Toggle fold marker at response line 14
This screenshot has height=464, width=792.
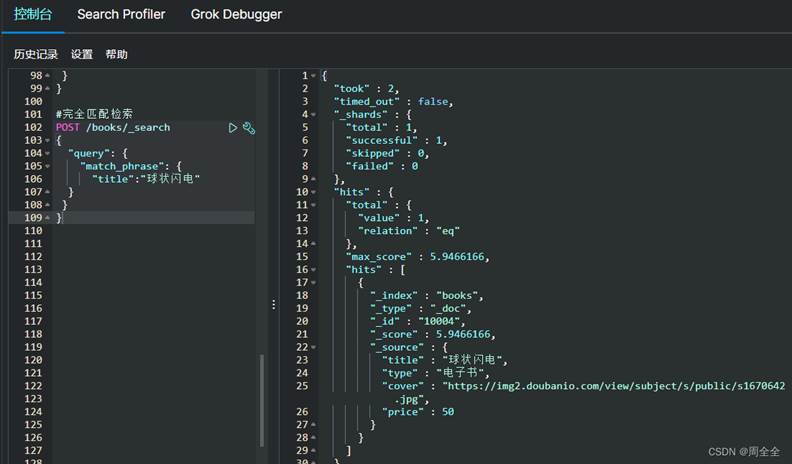click(x=313, y=244)
